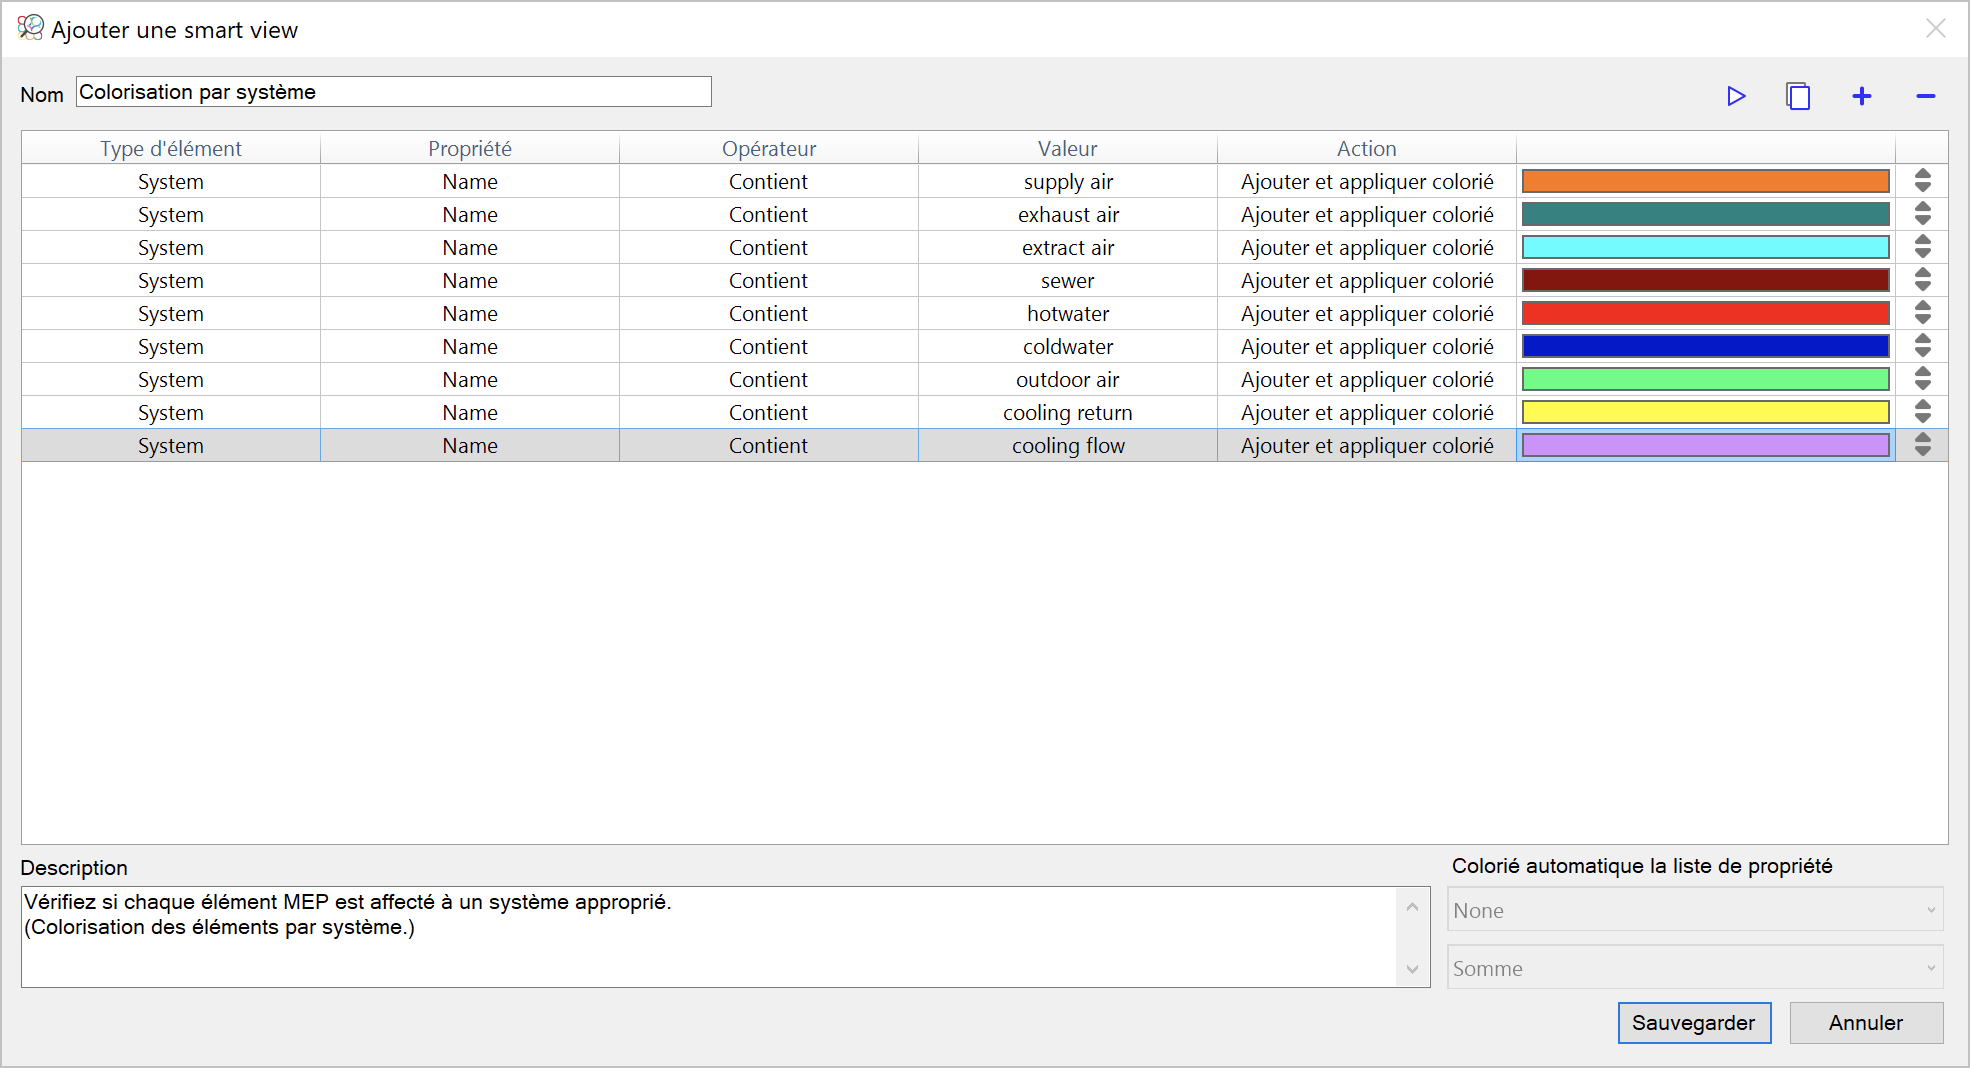The width and height of the screenshot is (1970, 1068).
Task: Click the Type d'élément column header
Action: pyautogui.click(x=171, y=148)
